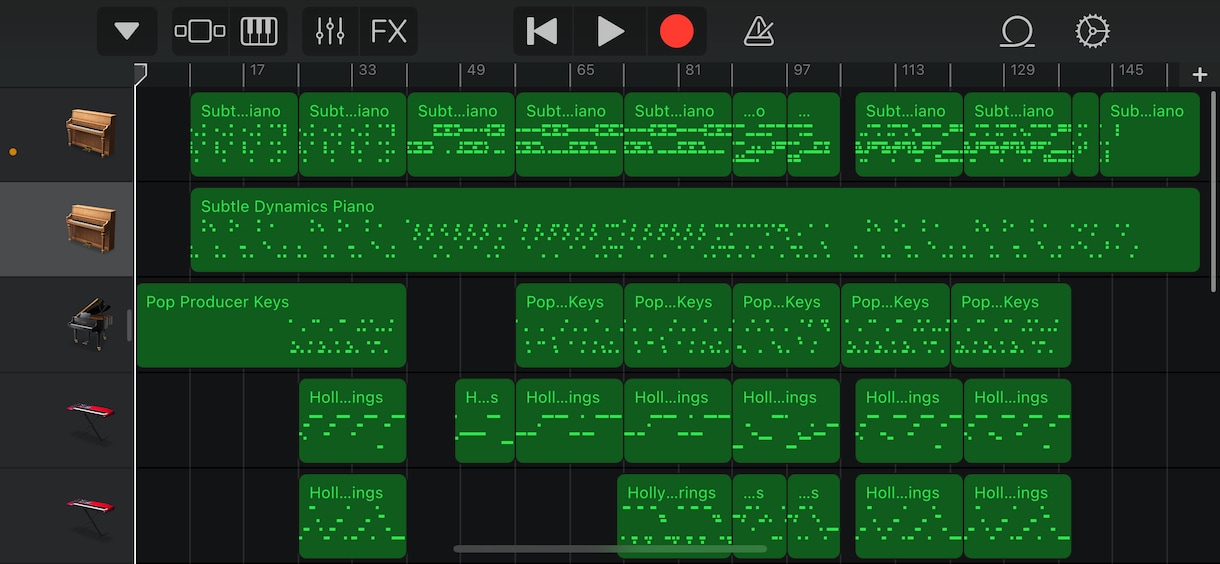Start playback with the Play button
1220x564 pixels.
pyautogui.click(x=610, y=31)
